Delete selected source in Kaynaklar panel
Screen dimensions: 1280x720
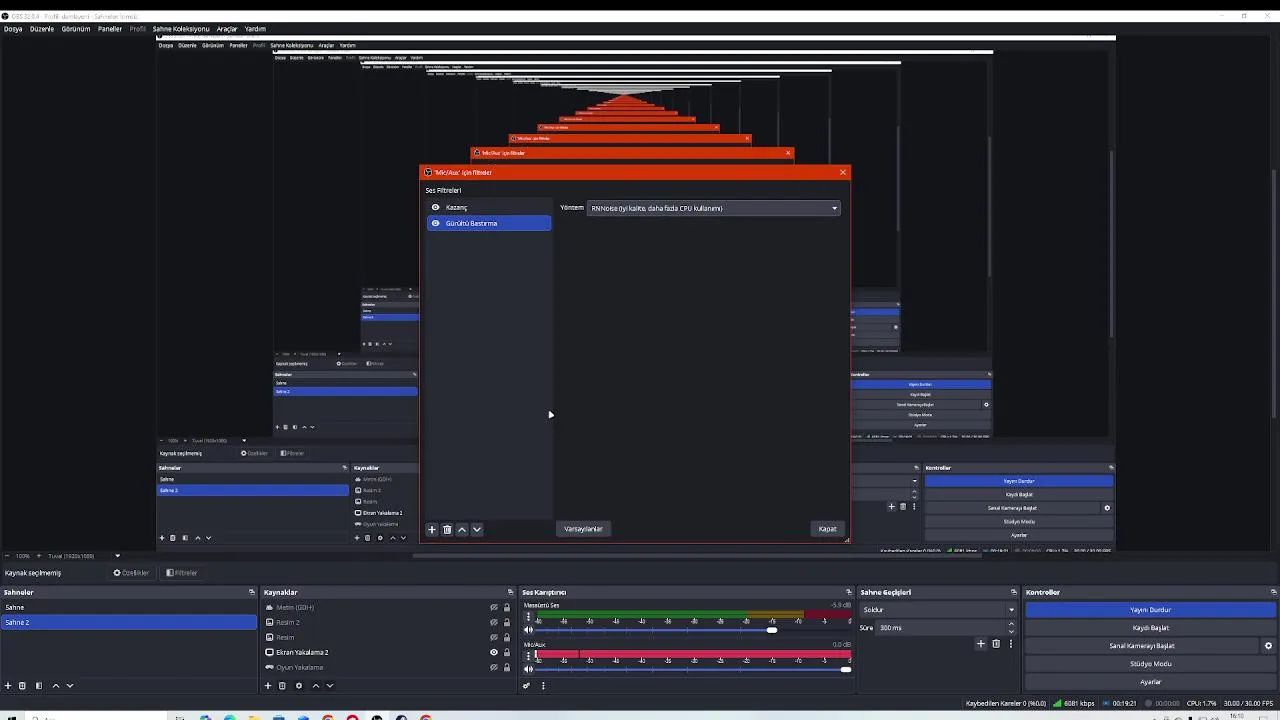pyautogui.click(x=282, y=686)
